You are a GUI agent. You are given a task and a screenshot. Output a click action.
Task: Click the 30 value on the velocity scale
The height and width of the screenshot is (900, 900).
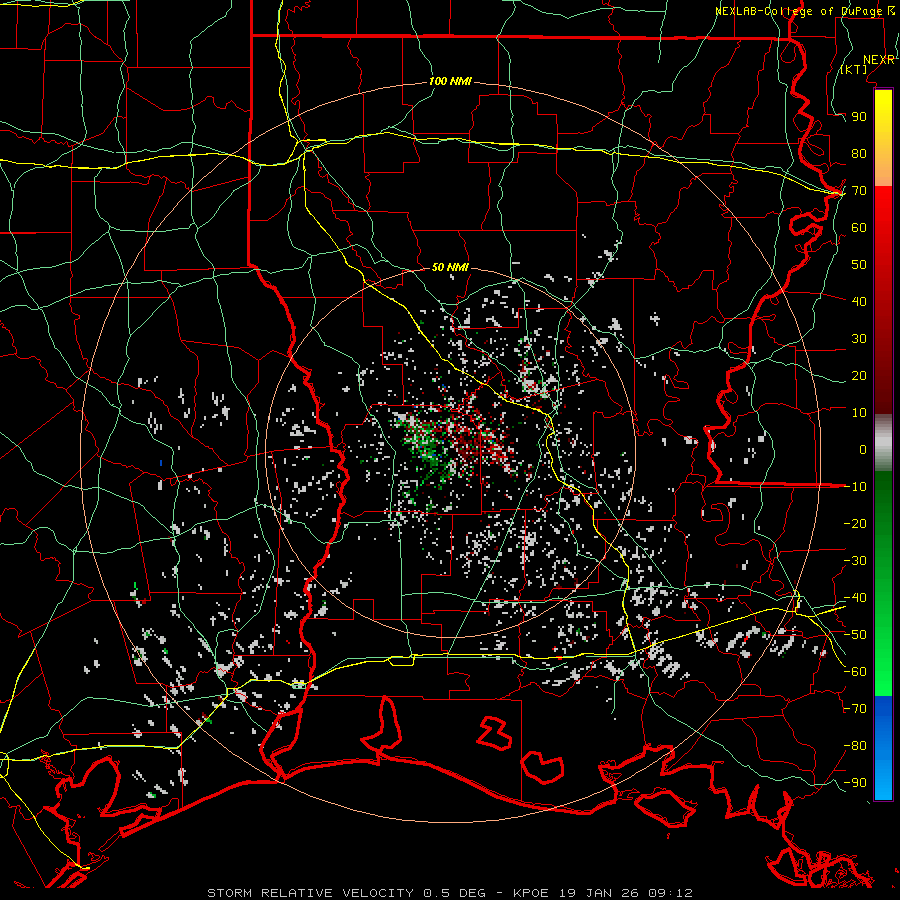(859, 339)
